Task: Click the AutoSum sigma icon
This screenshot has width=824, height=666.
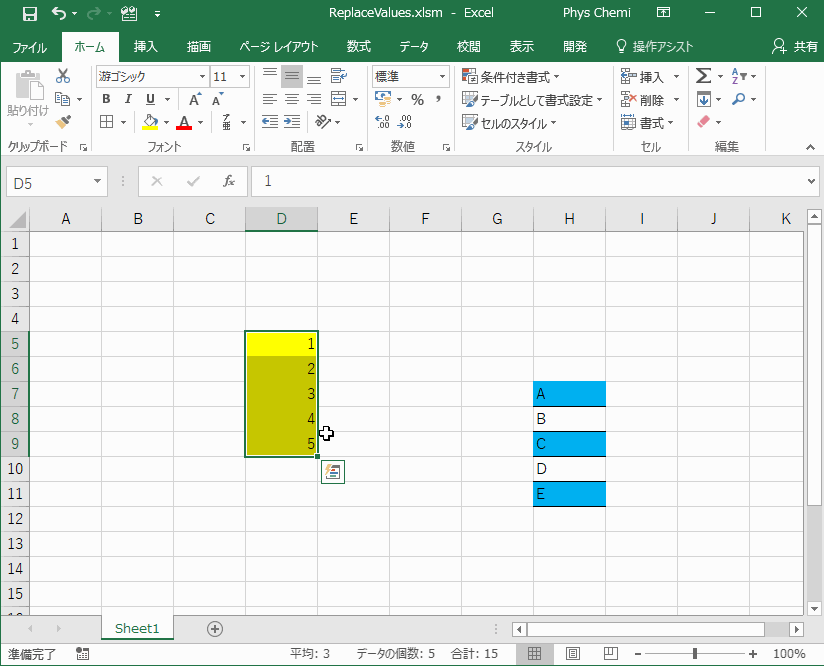Action: click(704, 76)
